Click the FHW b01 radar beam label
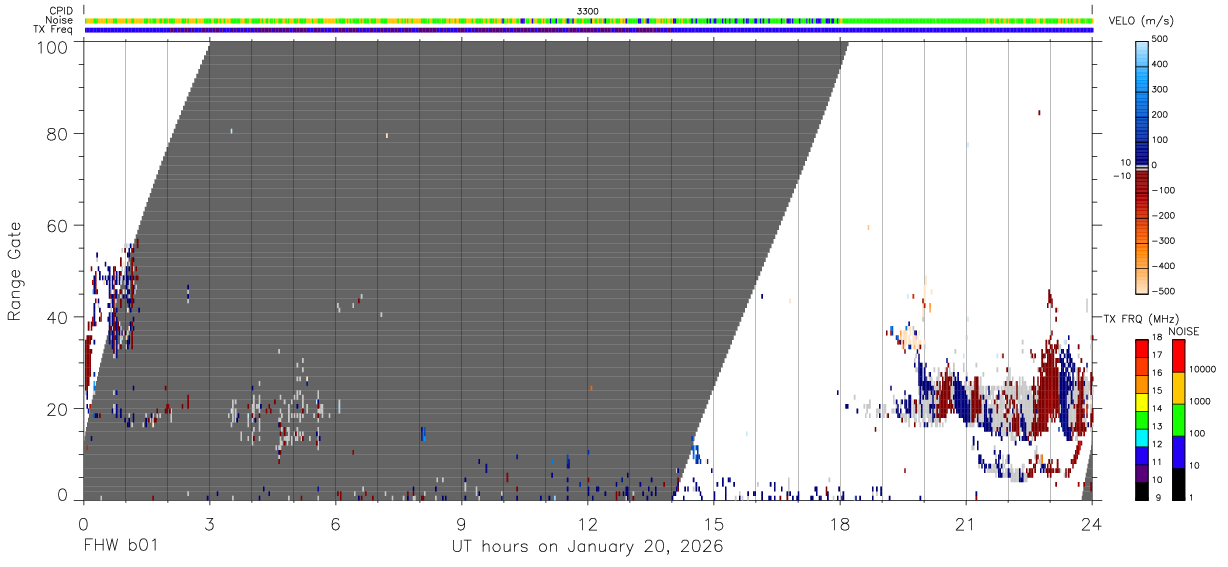Image resolution: width=1228 pixels, height=567 pixels. (x=120, y=547)
